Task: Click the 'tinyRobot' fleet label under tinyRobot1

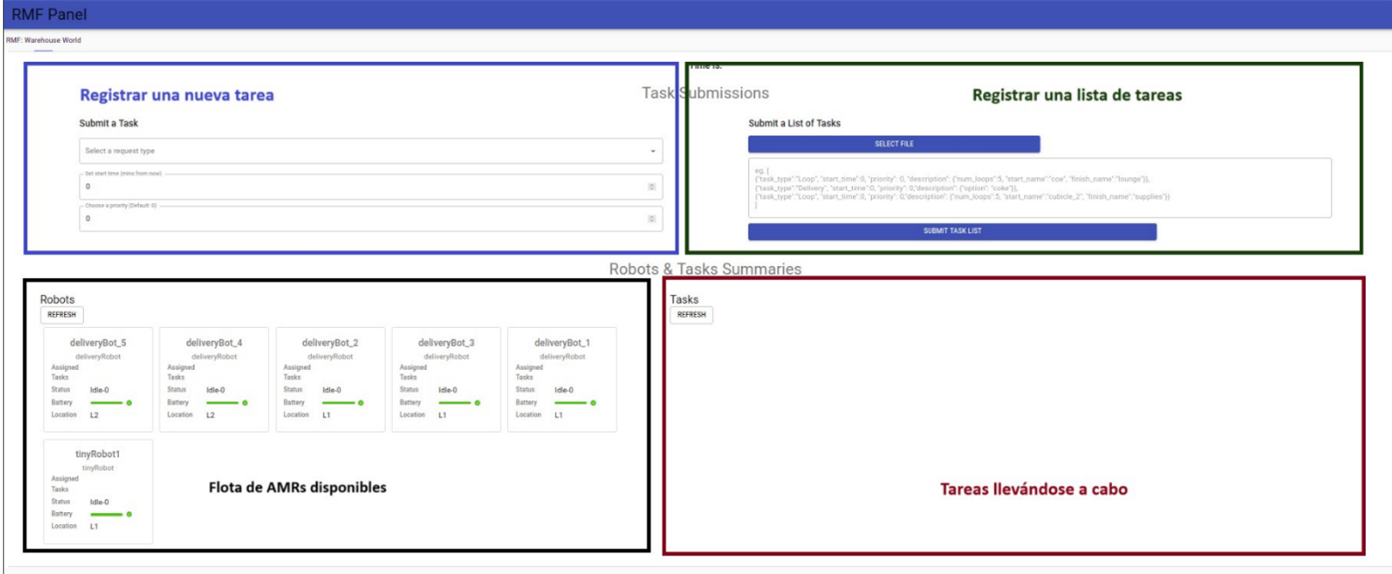Action: point(98,468)
